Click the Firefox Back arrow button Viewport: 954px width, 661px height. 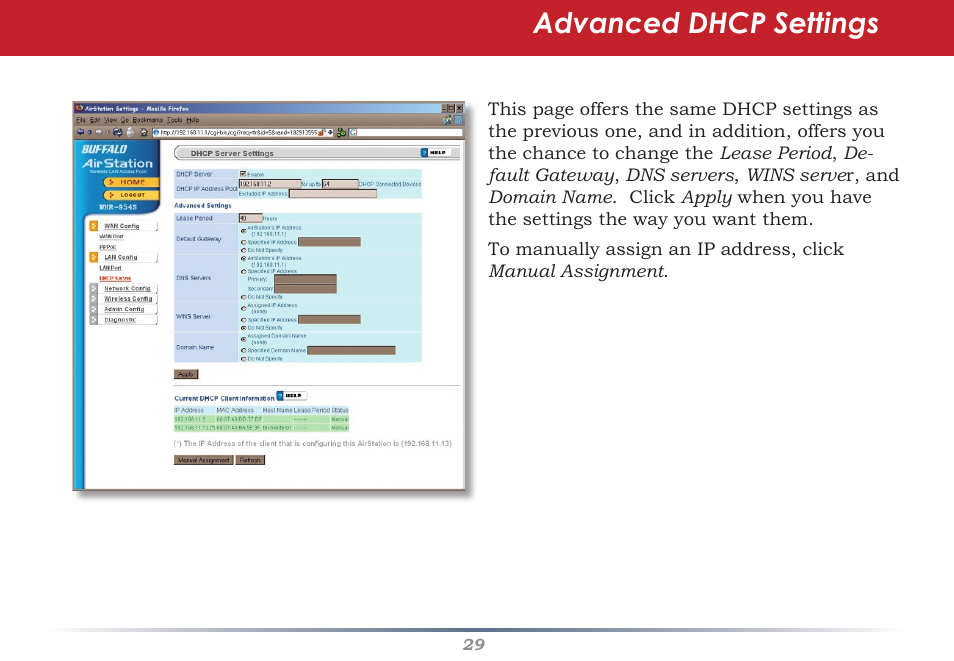click(x=80, y=132)
